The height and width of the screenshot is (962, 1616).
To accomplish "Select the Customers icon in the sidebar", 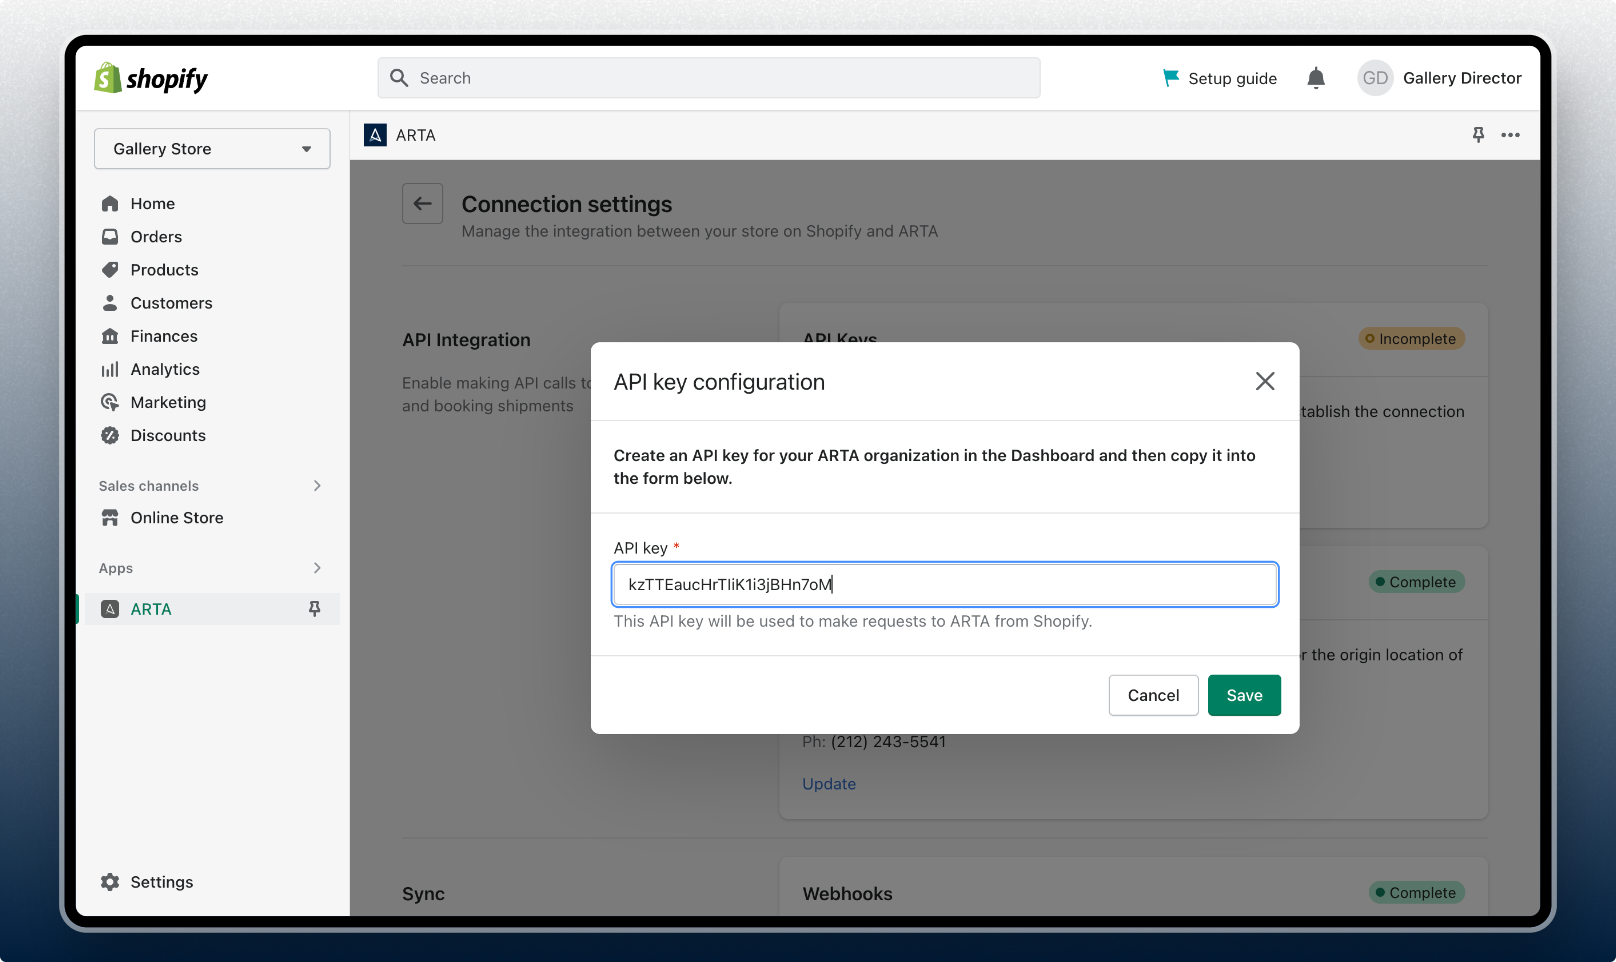I will click(110, 302).
